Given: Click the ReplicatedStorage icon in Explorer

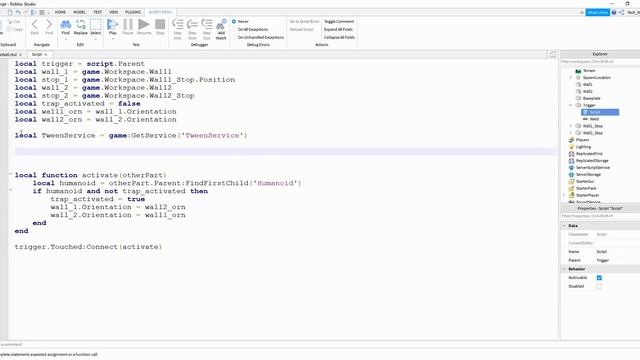Looking at the screenshot, I should [x=571, y=161].
